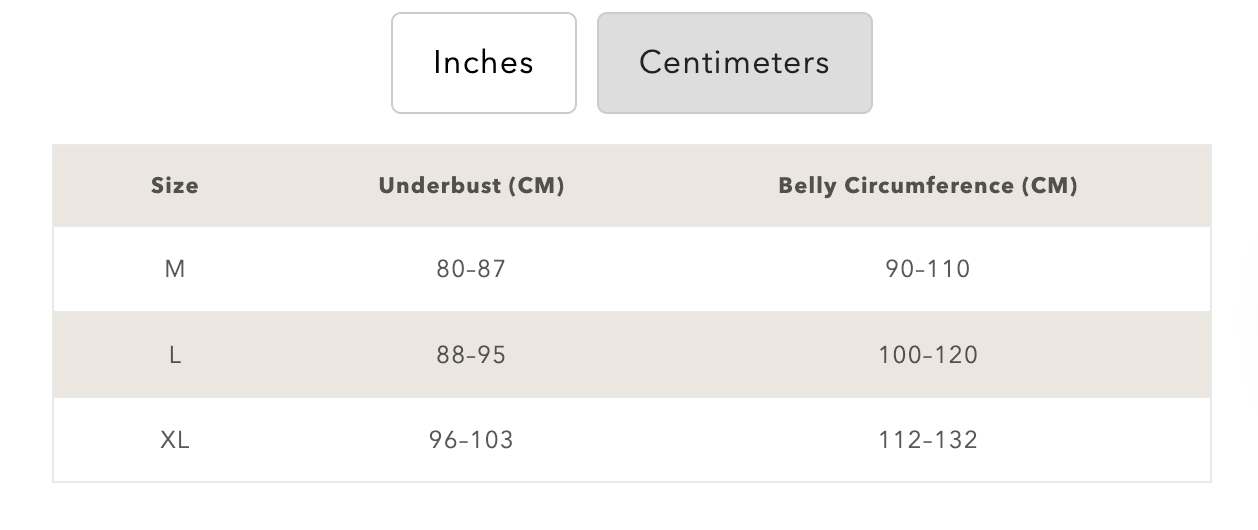Click the beige table header row
Screen dimensions: 1258x530
coord(632,186)
